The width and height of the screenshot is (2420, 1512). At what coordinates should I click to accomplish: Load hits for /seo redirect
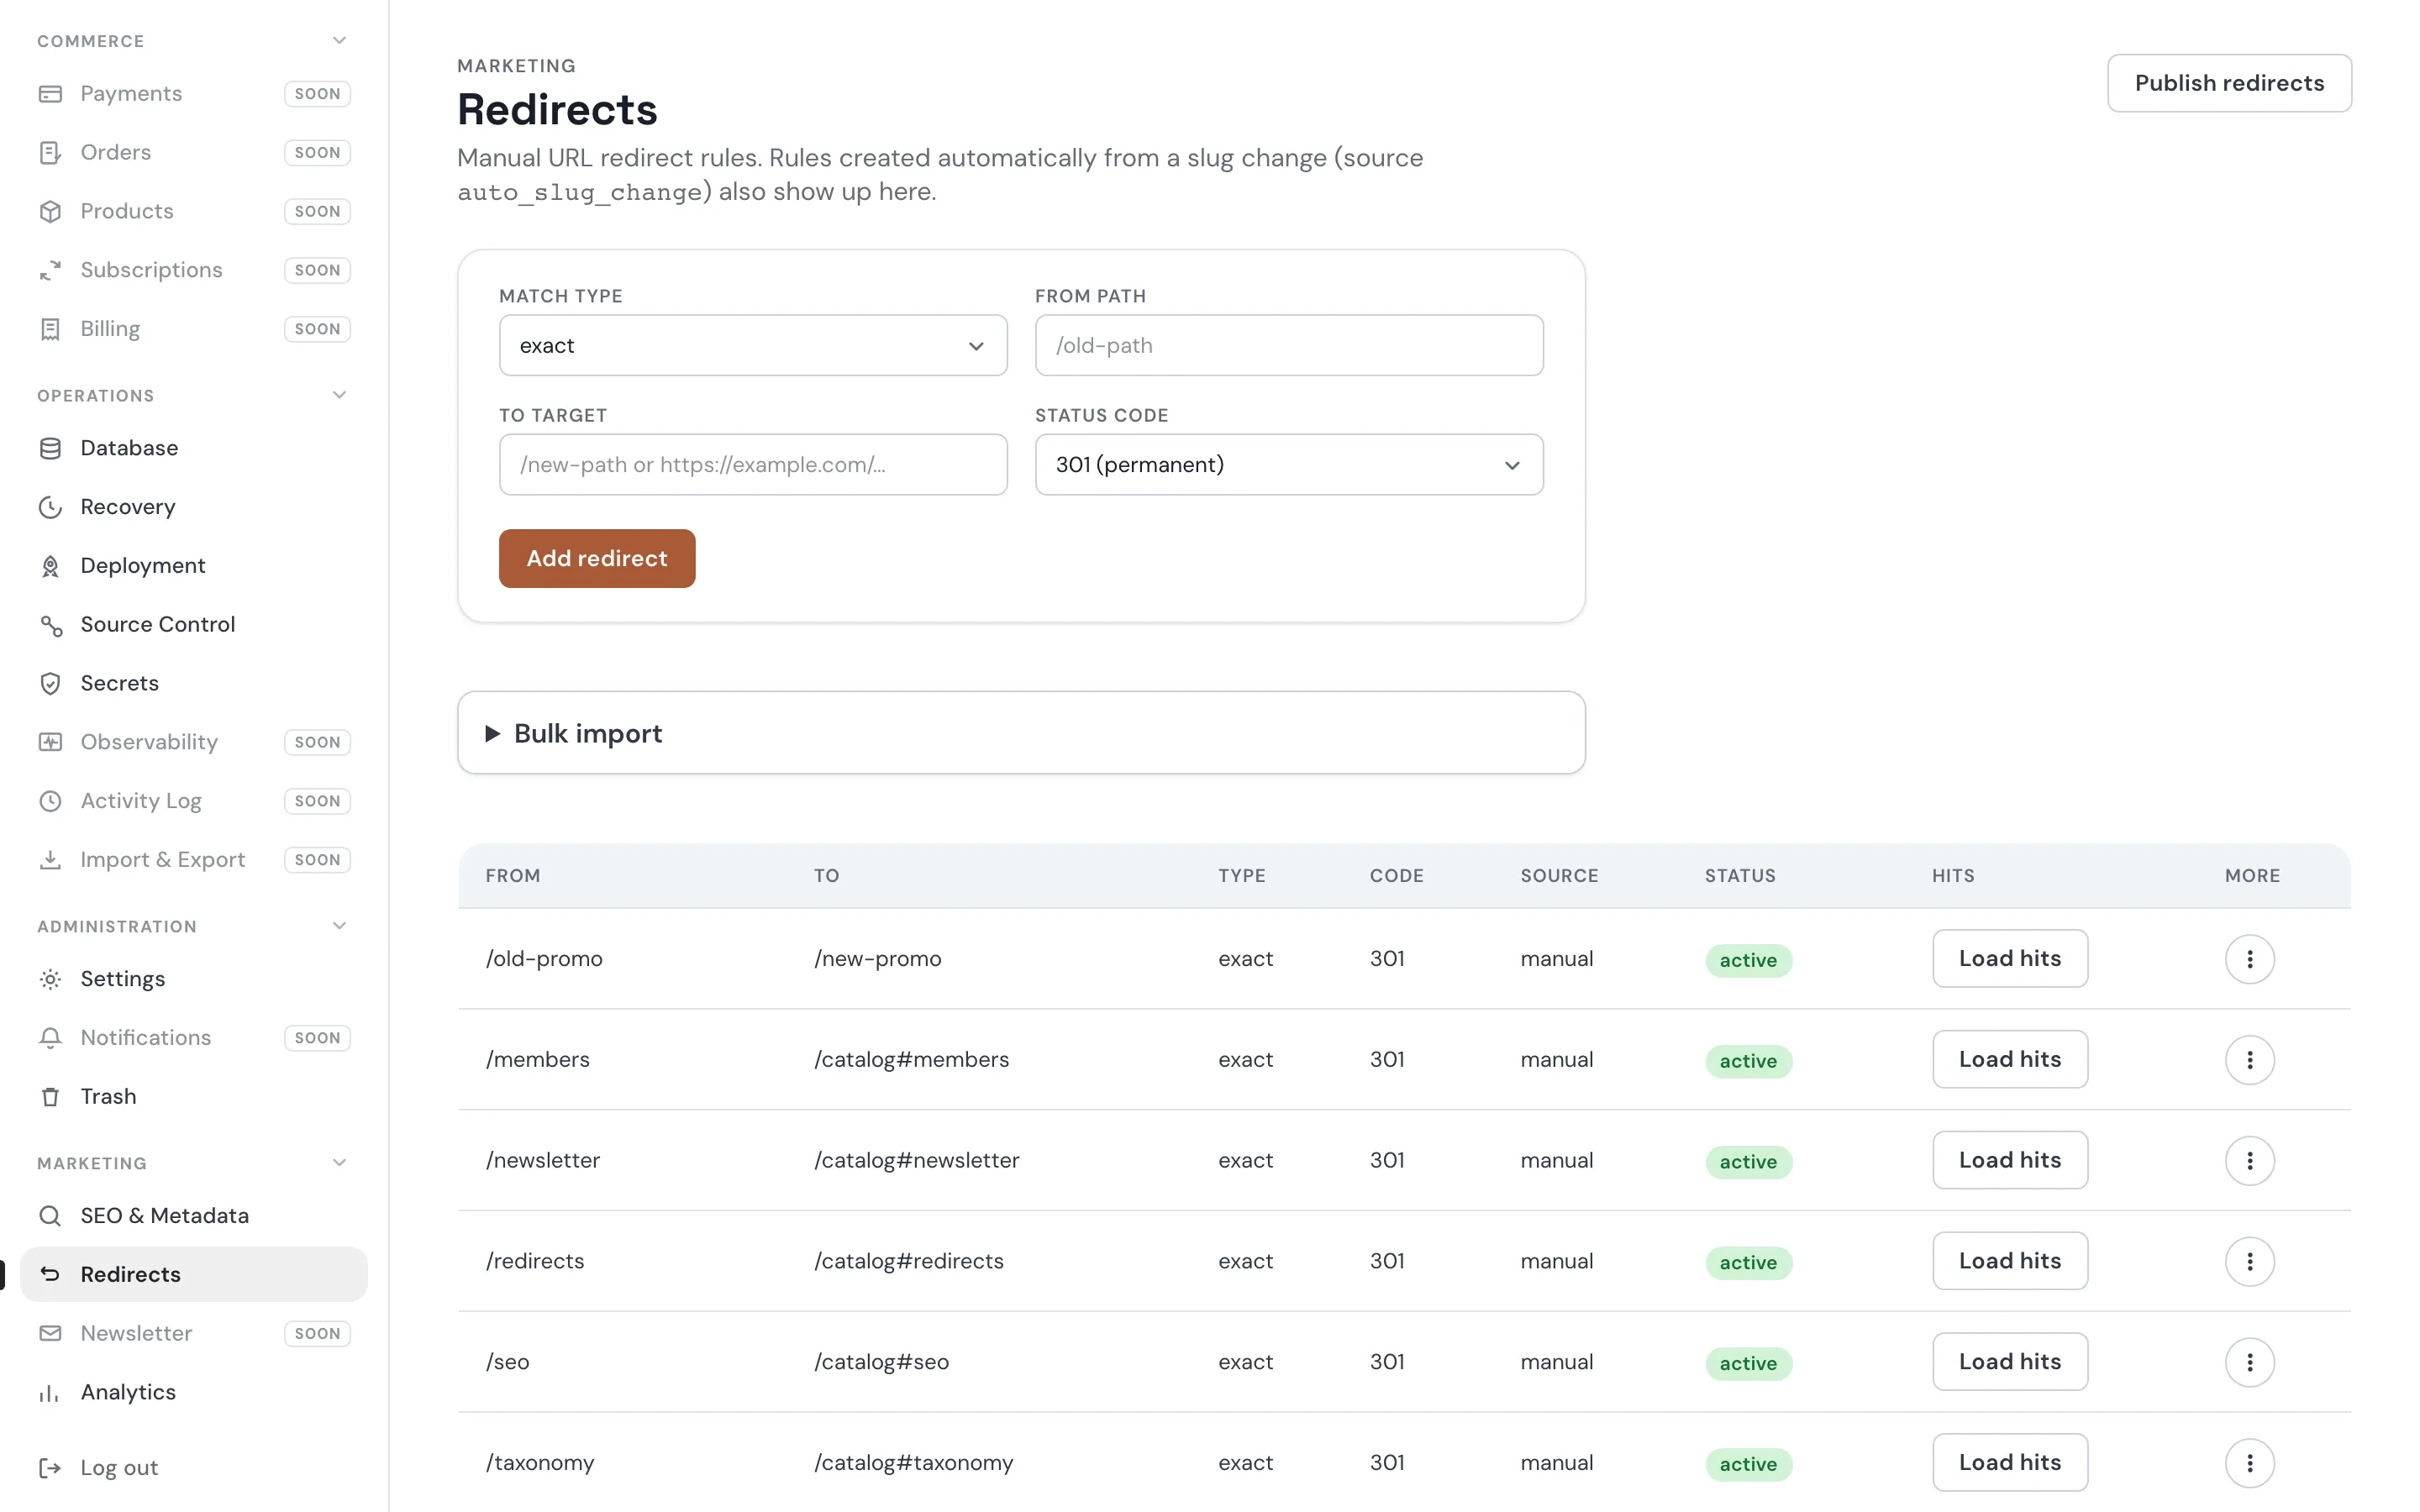pos(2010,1362)
